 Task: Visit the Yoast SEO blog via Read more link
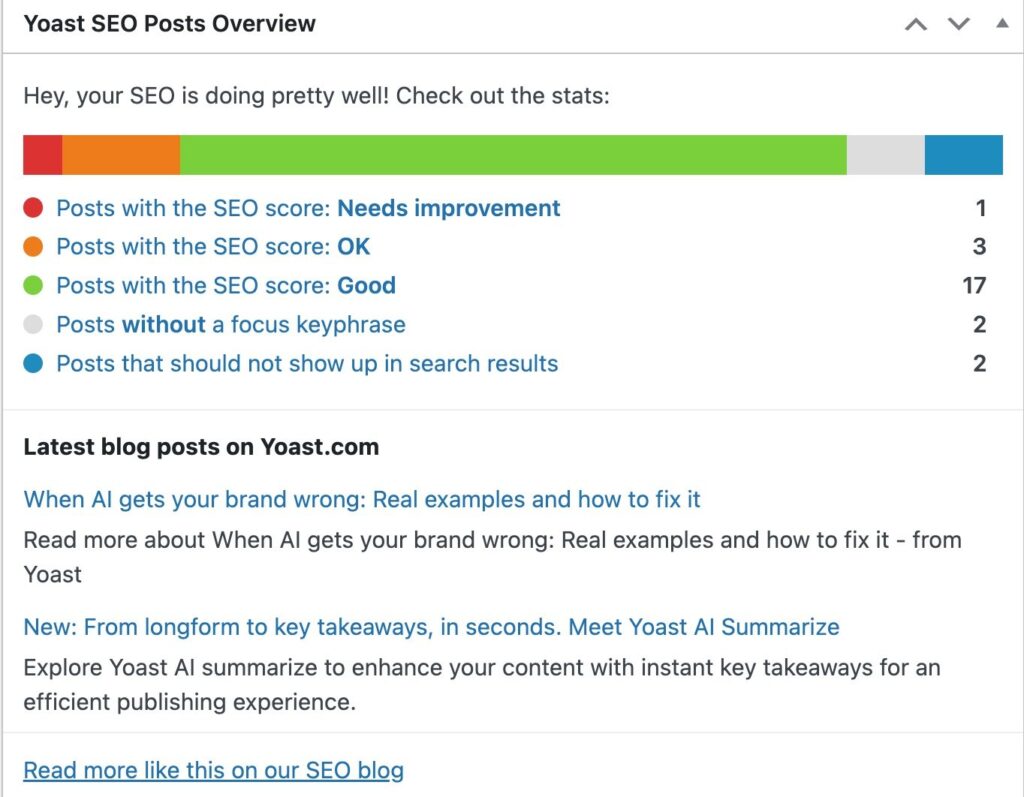(213, 770)
